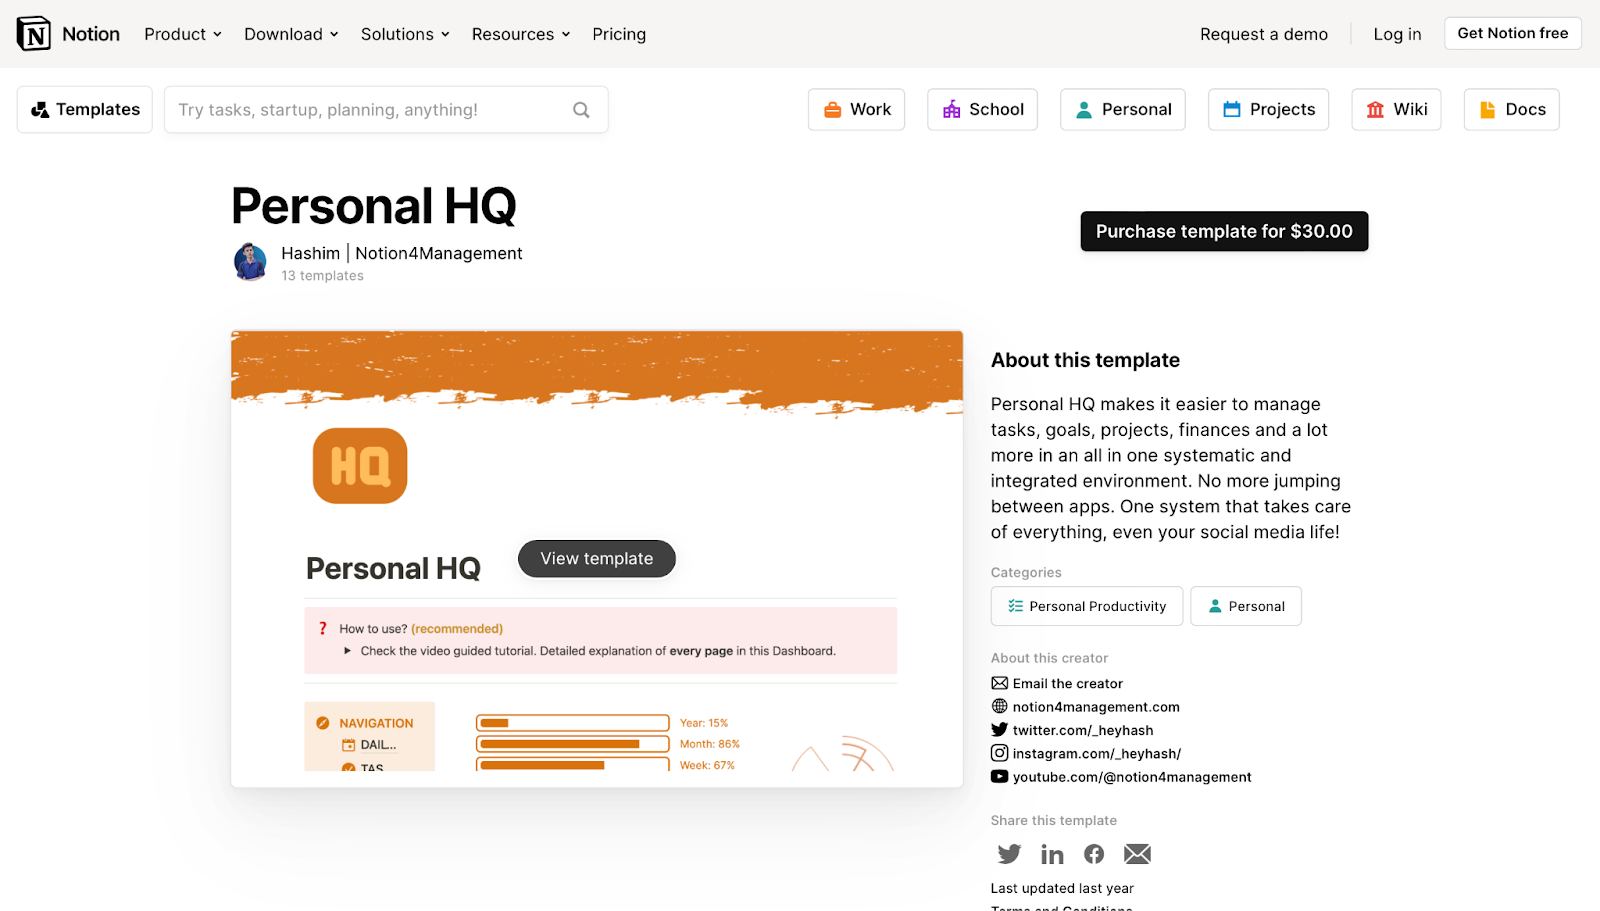Screen dimensions: 1600x911
Task: Open the Resources dropdown
Action: [520, 33]
